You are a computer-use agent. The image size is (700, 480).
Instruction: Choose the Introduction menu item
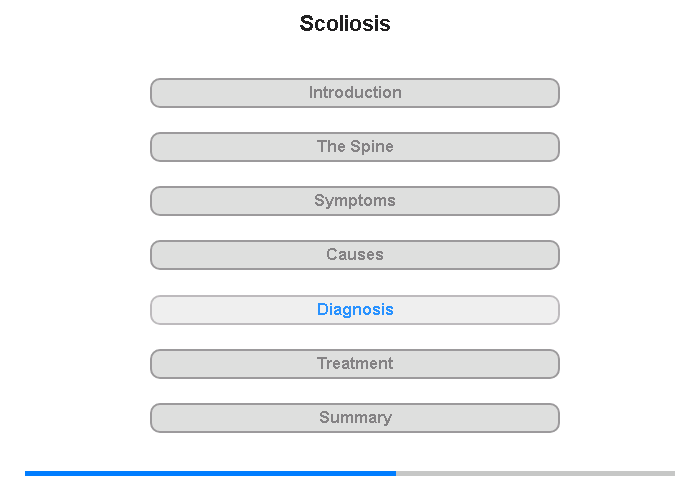click(x=355, y=93)
